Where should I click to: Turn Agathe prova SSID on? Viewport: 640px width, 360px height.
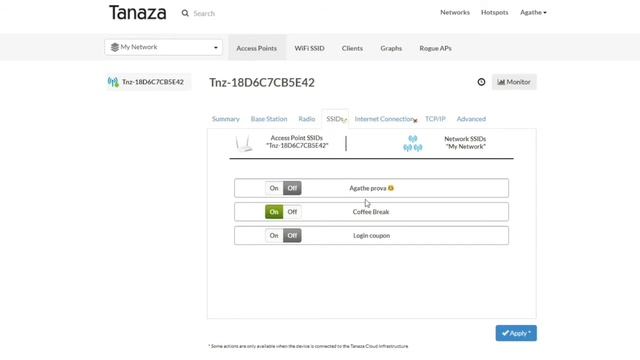(274, 188)
